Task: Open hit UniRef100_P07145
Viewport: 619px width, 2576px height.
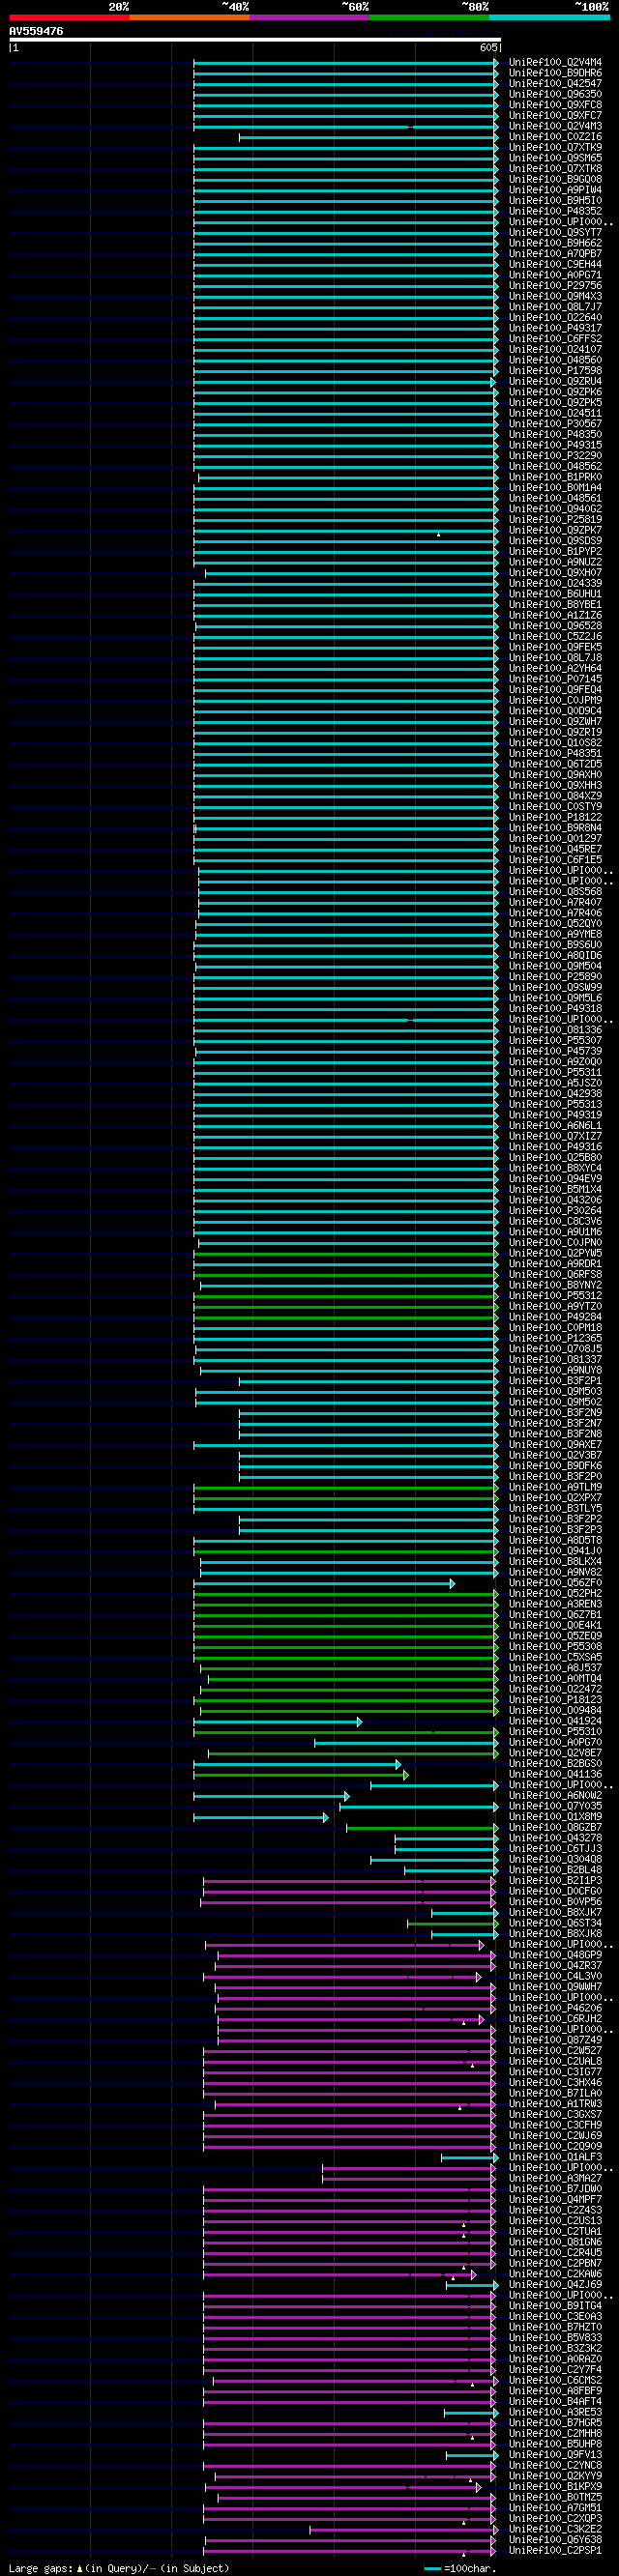Action: pos(555,678)
